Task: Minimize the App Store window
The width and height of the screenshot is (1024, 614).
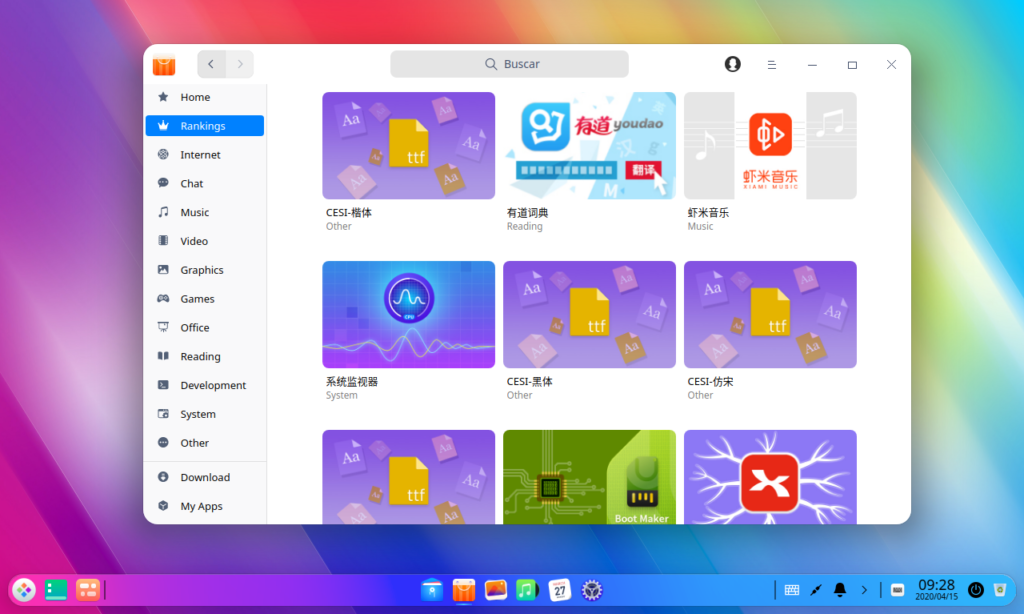Action: tap(812, 65)
